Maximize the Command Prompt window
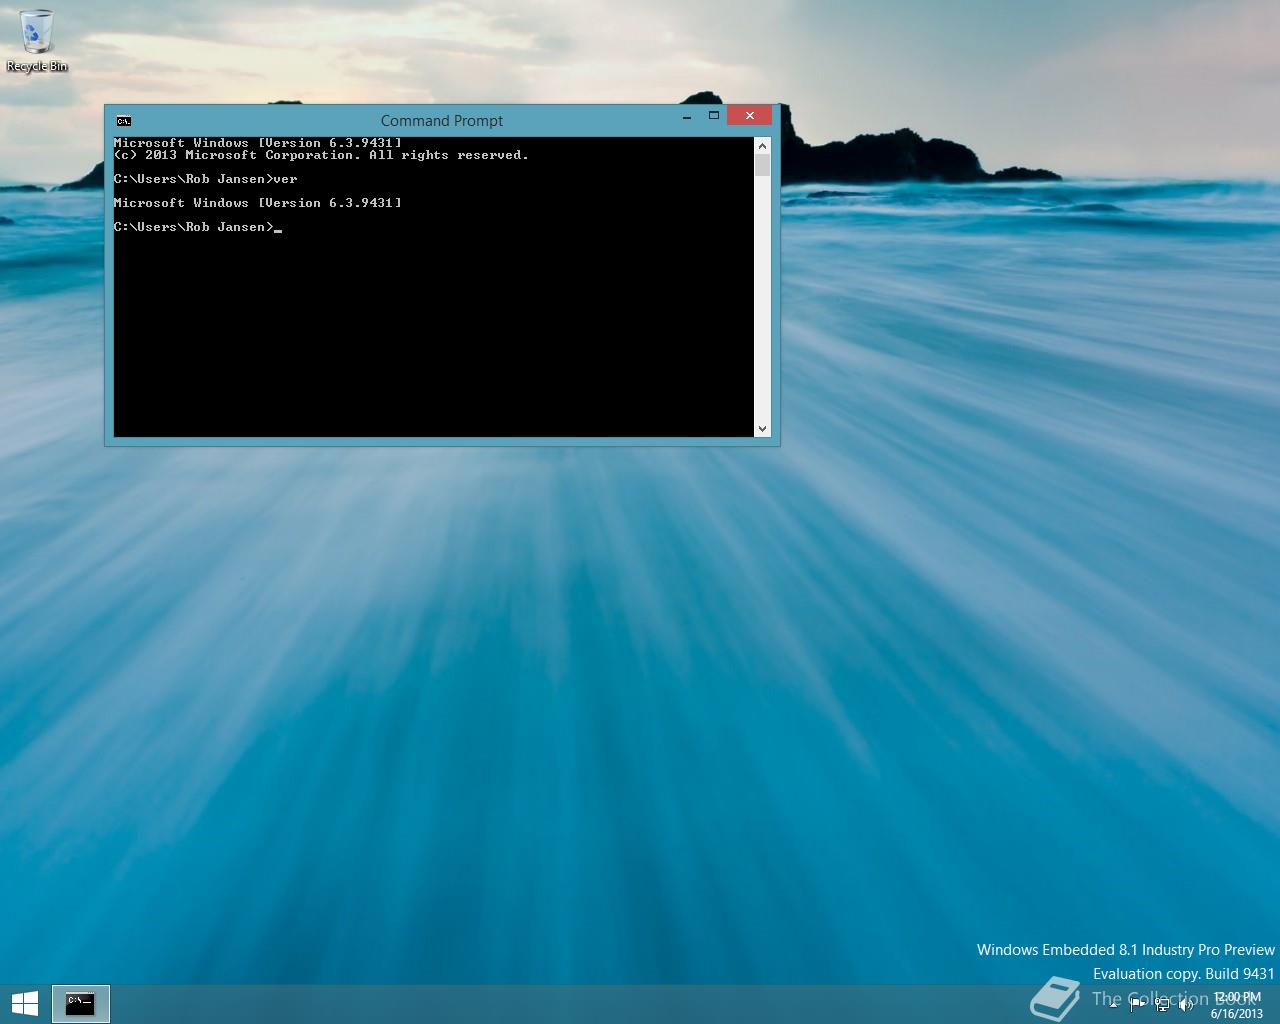The height and width of the screenshot is (1024, 1280). coord(714,116)
